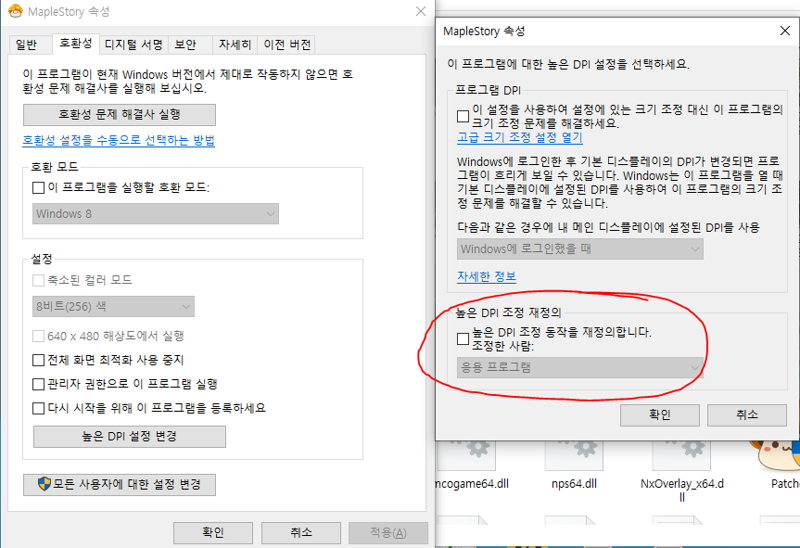The width and height of the screenshot is (800, 548).
Task: Check 관리자 권한으로 이 프로그램 실행
Action: click(x=38, y=384)
